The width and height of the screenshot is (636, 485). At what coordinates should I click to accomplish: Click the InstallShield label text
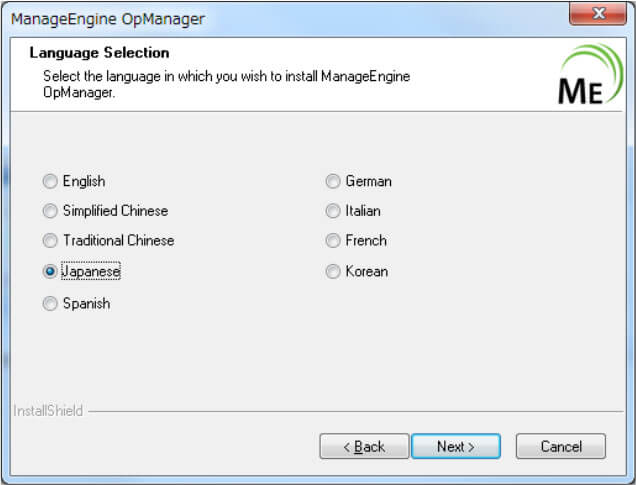(x=48, y=411)
